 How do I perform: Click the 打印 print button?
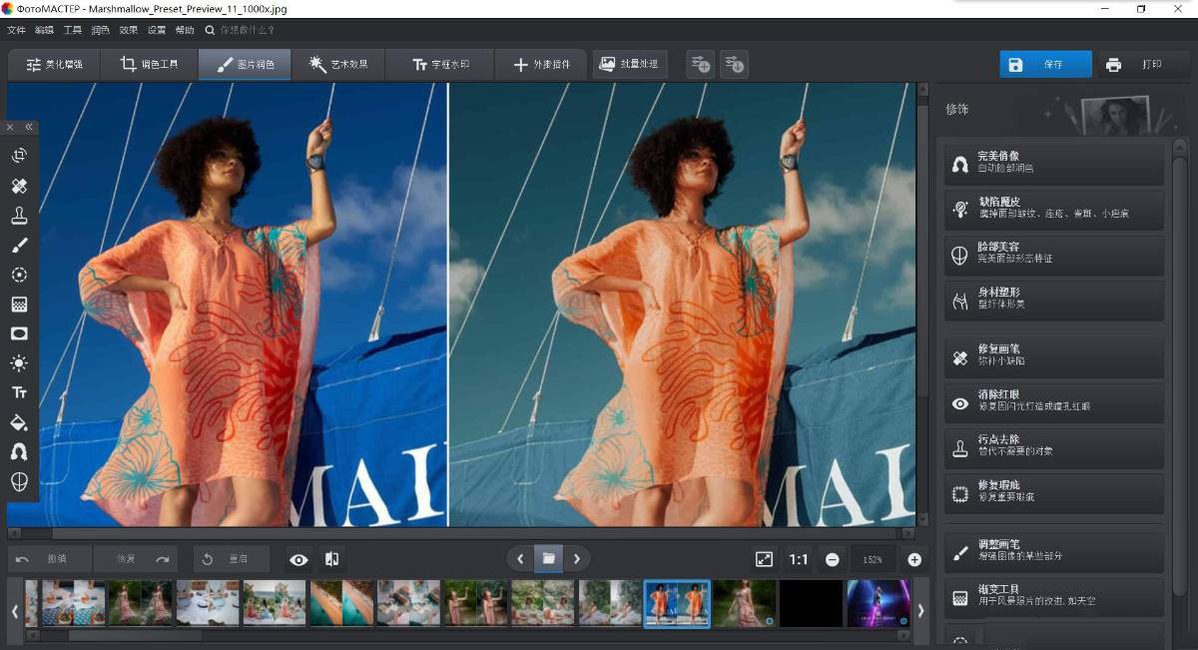pyautogui.click(x=1141, y=65)
